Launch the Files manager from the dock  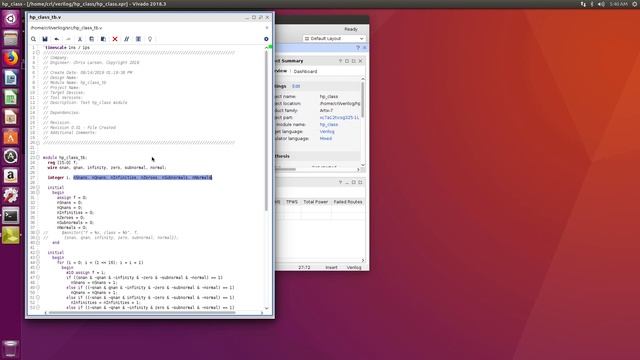11,38
